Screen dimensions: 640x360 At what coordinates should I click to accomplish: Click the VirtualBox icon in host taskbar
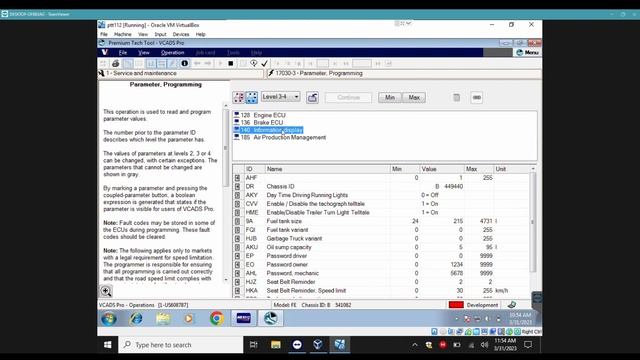(x=318, y=345)
